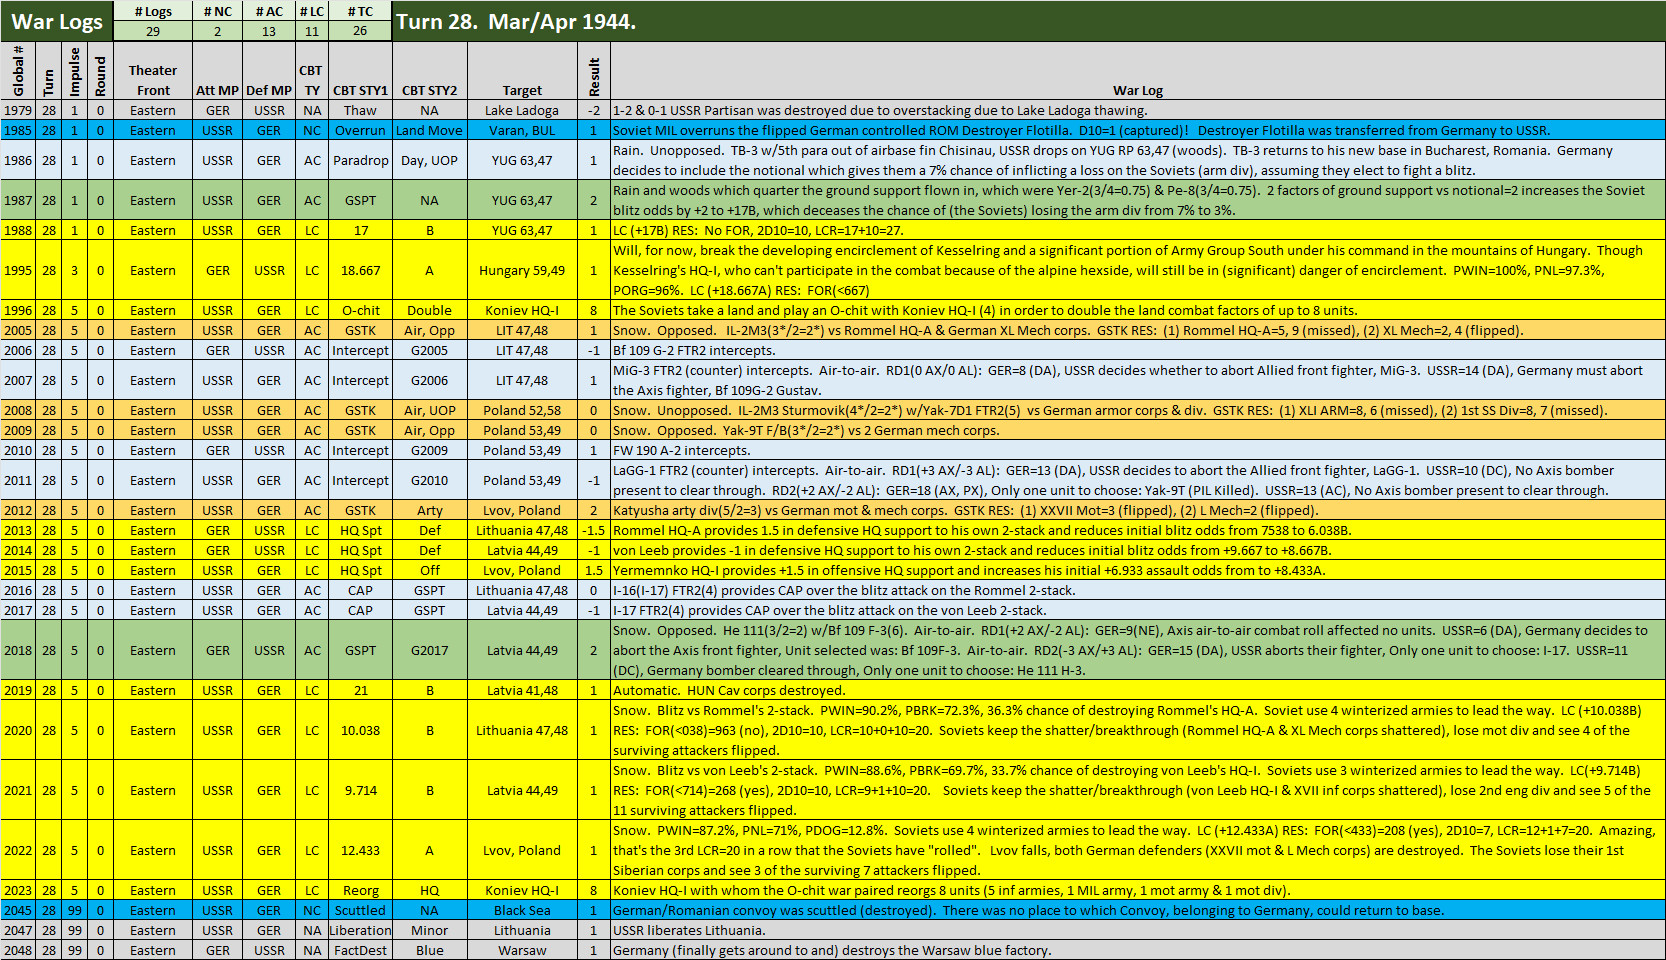Select the value 26 under # TC
Viewport: 1666px width, 960px height.
point(360,31)
